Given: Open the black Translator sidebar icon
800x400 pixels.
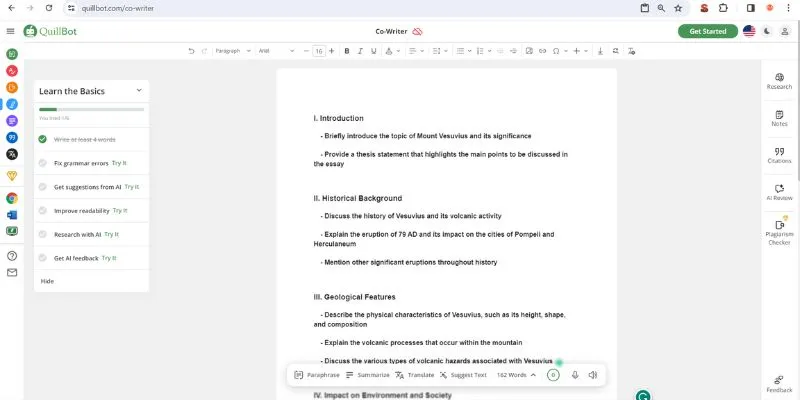Looking at the screenshot, I should pyautogui.click(x=12, y=154).
